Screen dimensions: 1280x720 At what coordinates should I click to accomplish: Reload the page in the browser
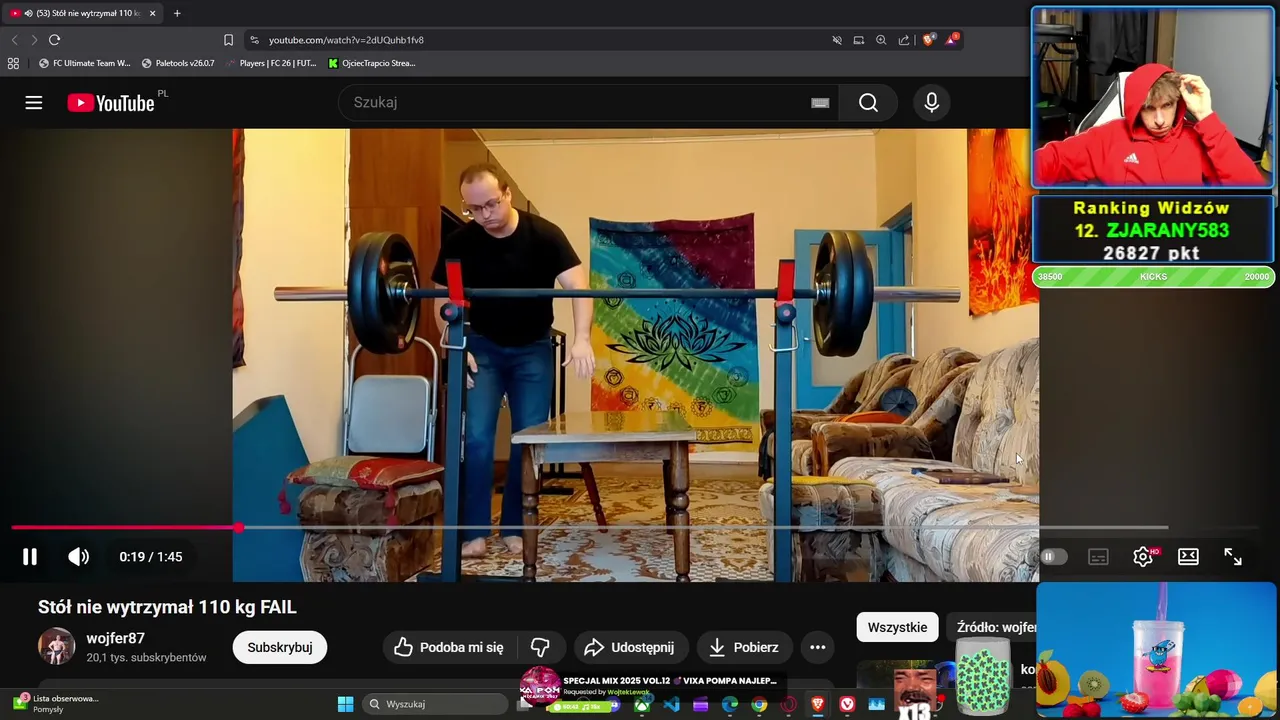(x=54, y=40)
